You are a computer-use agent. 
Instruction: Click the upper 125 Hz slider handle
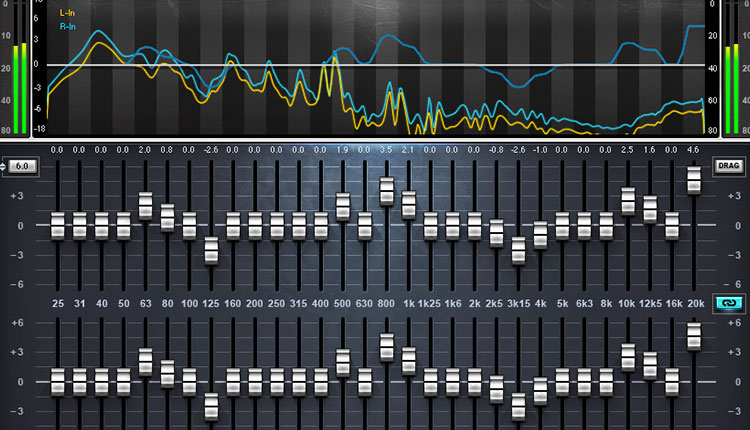[x=211, y=249]
